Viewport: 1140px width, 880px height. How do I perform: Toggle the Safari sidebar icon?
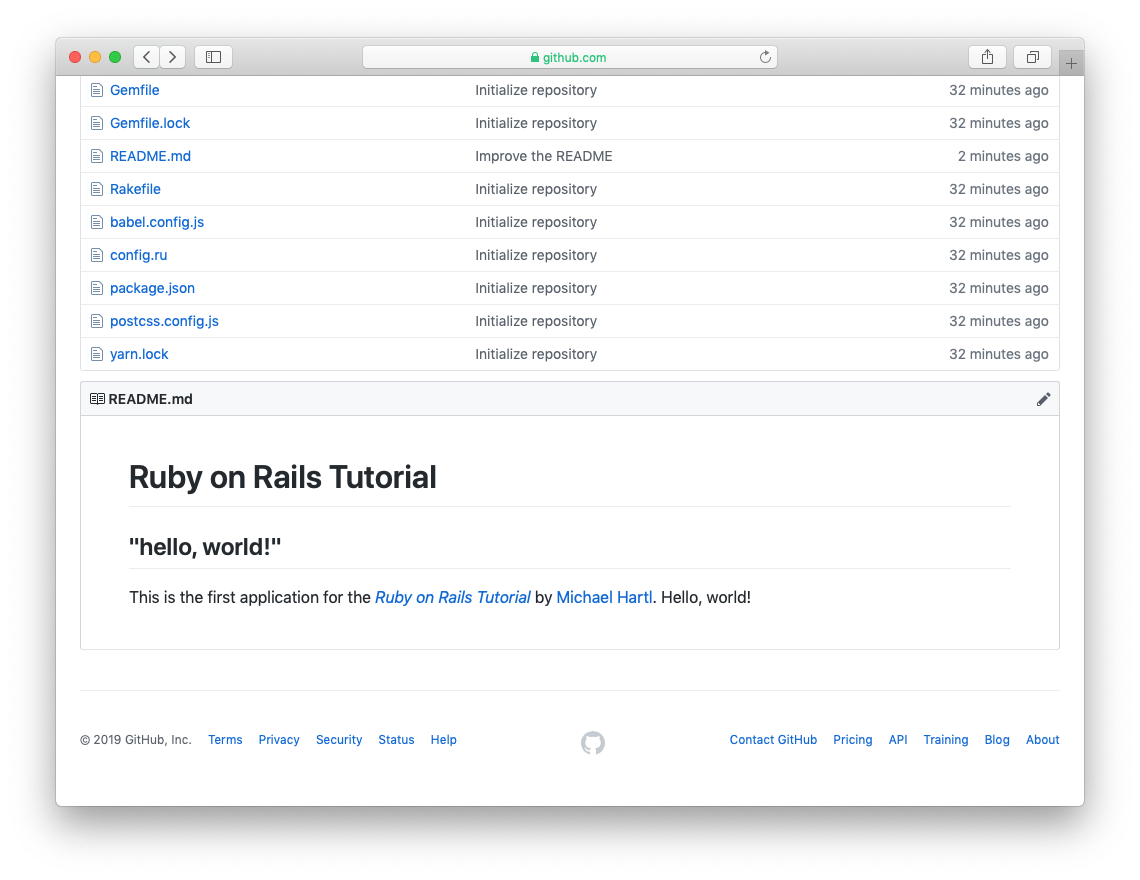tap(213, 57)
